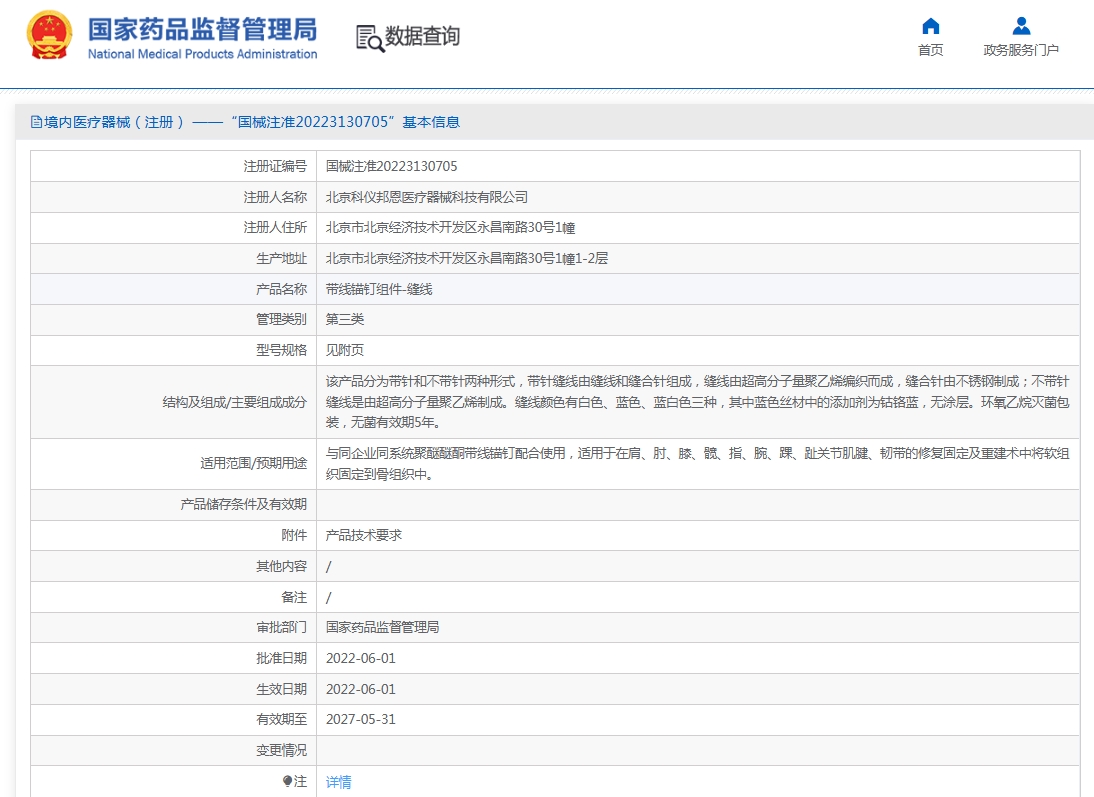Click the 生产地址 label
This screenshot has height=797, width=1094.
[281, 258]
